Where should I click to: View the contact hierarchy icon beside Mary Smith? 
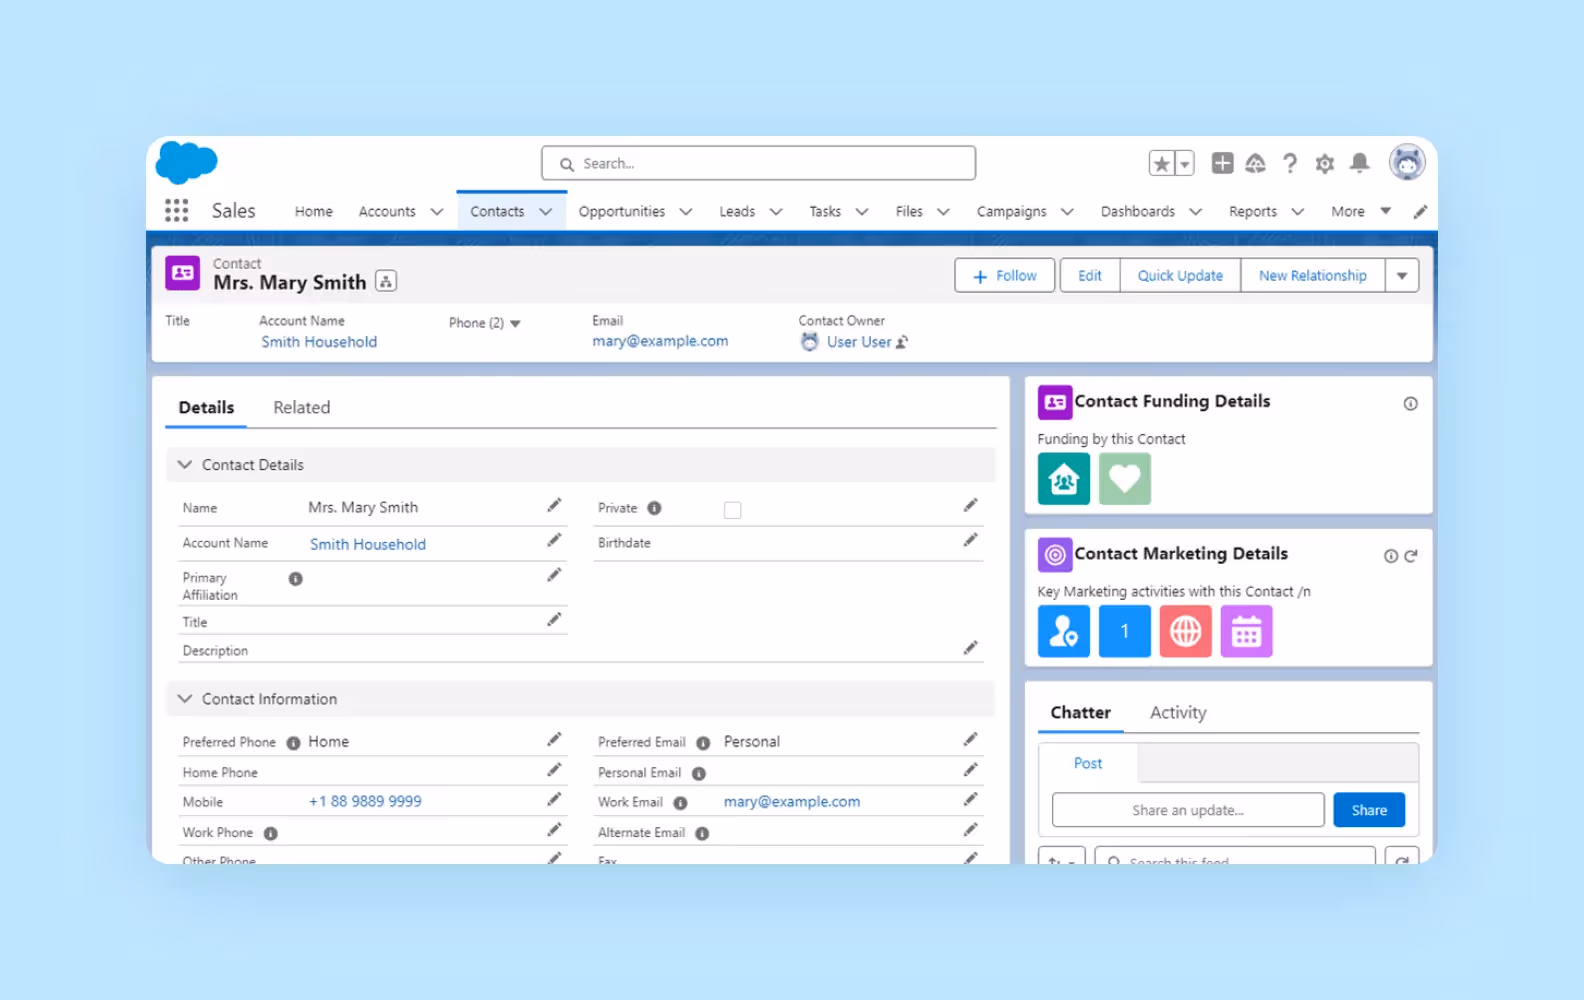(386, 282)
